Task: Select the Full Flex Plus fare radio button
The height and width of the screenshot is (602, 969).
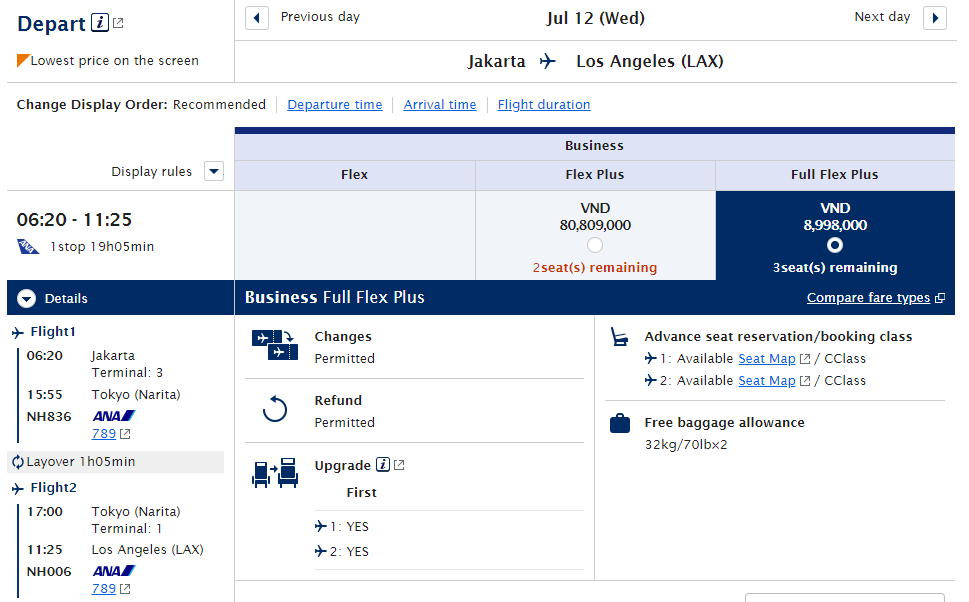Action: click(x=835, y=245)
